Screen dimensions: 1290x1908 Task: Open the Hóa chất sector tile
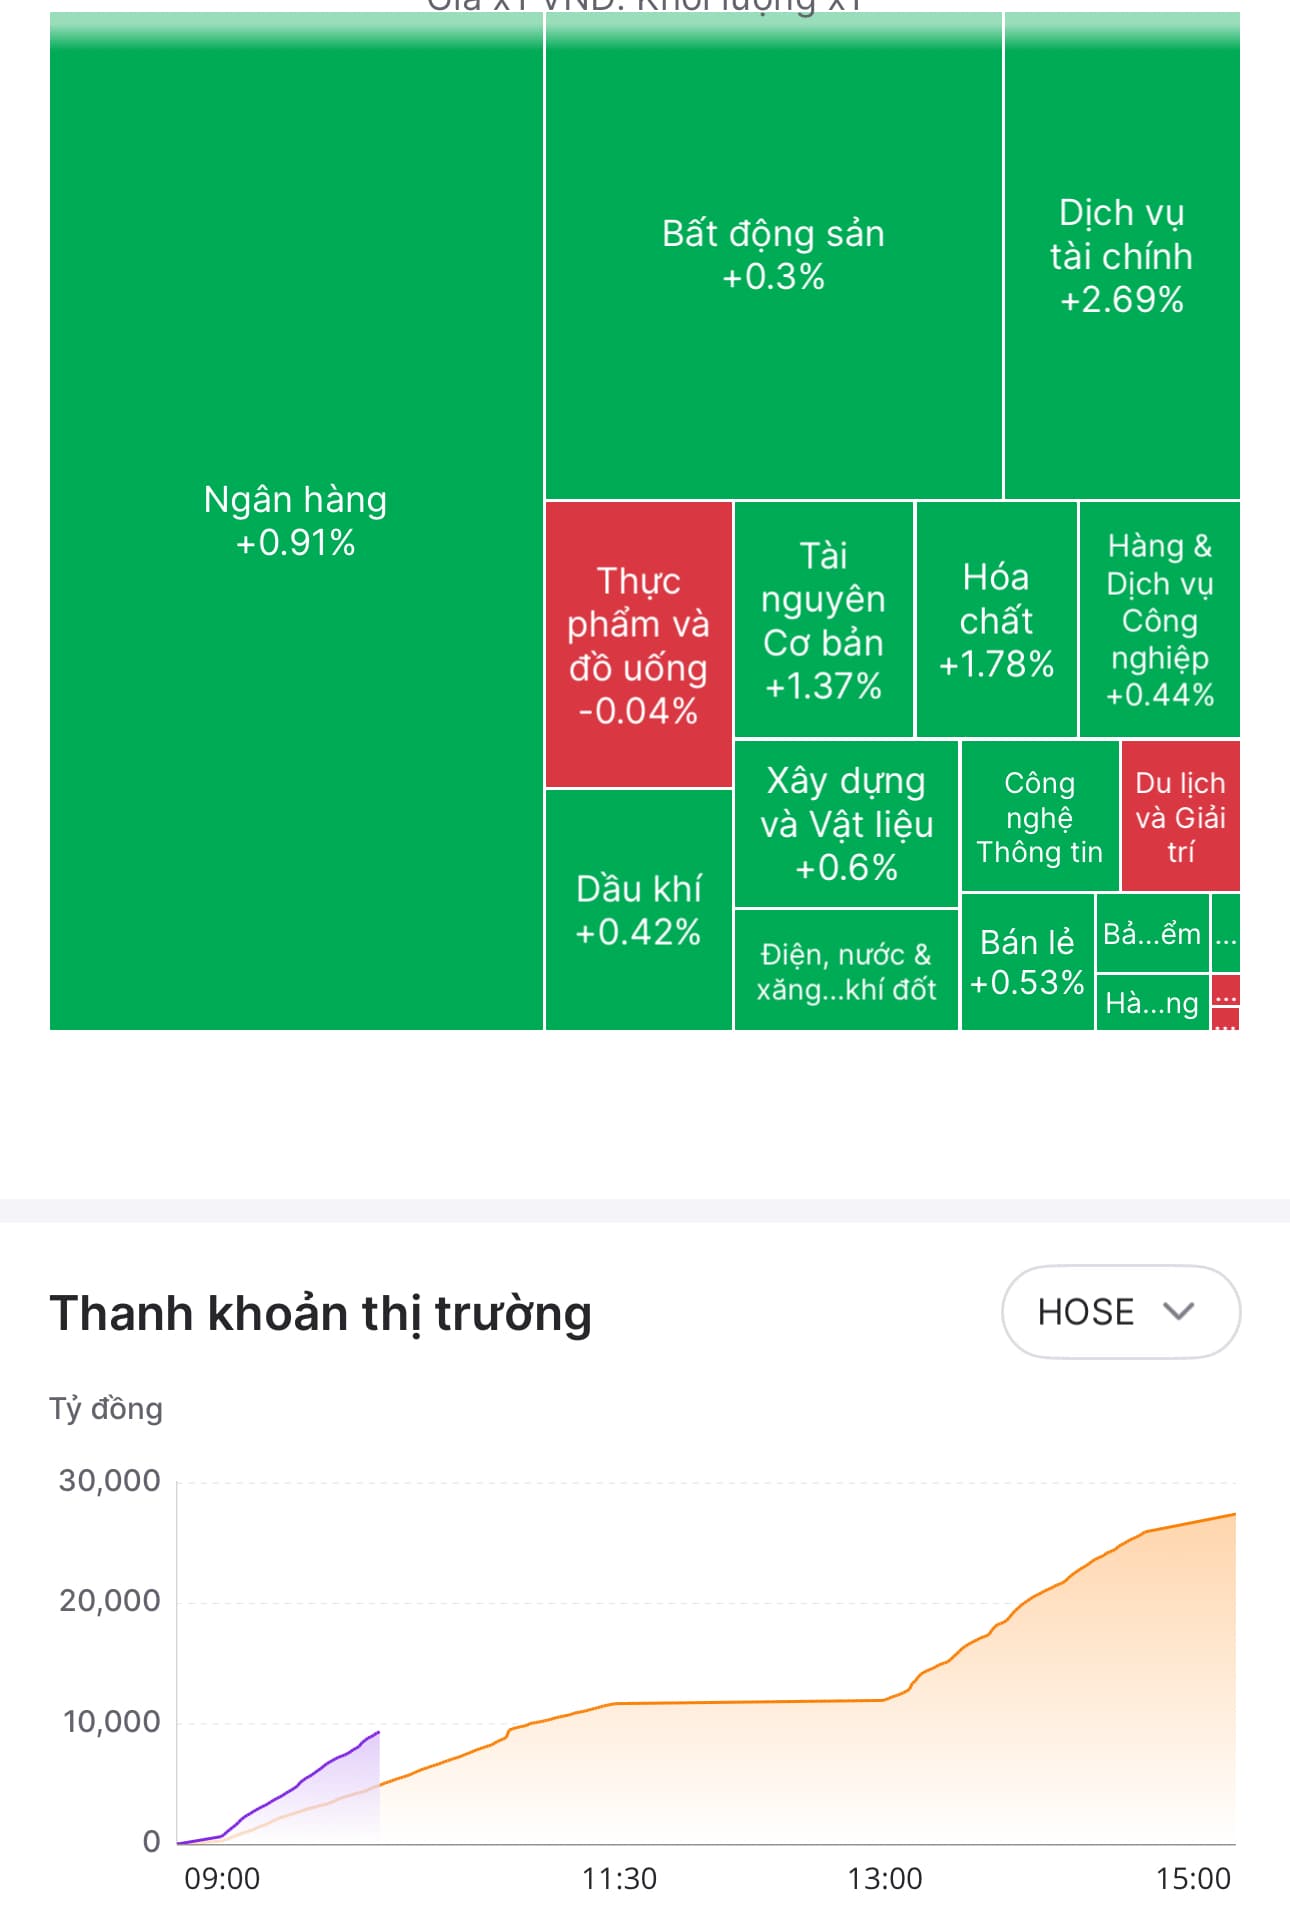point(996,620)
